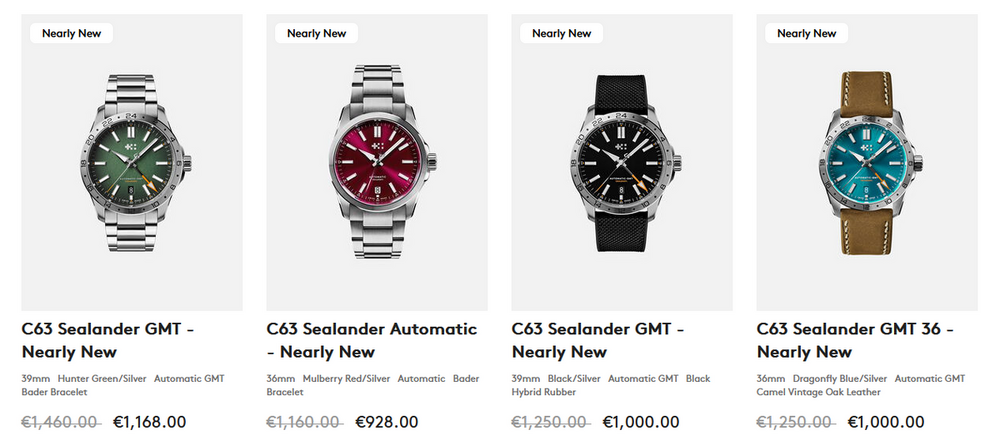Image resolution: width=1000 pixels, height=445 pixels.
Task: Open the Hunter Green Sealander GMT watch image
Action: (132, 163)
